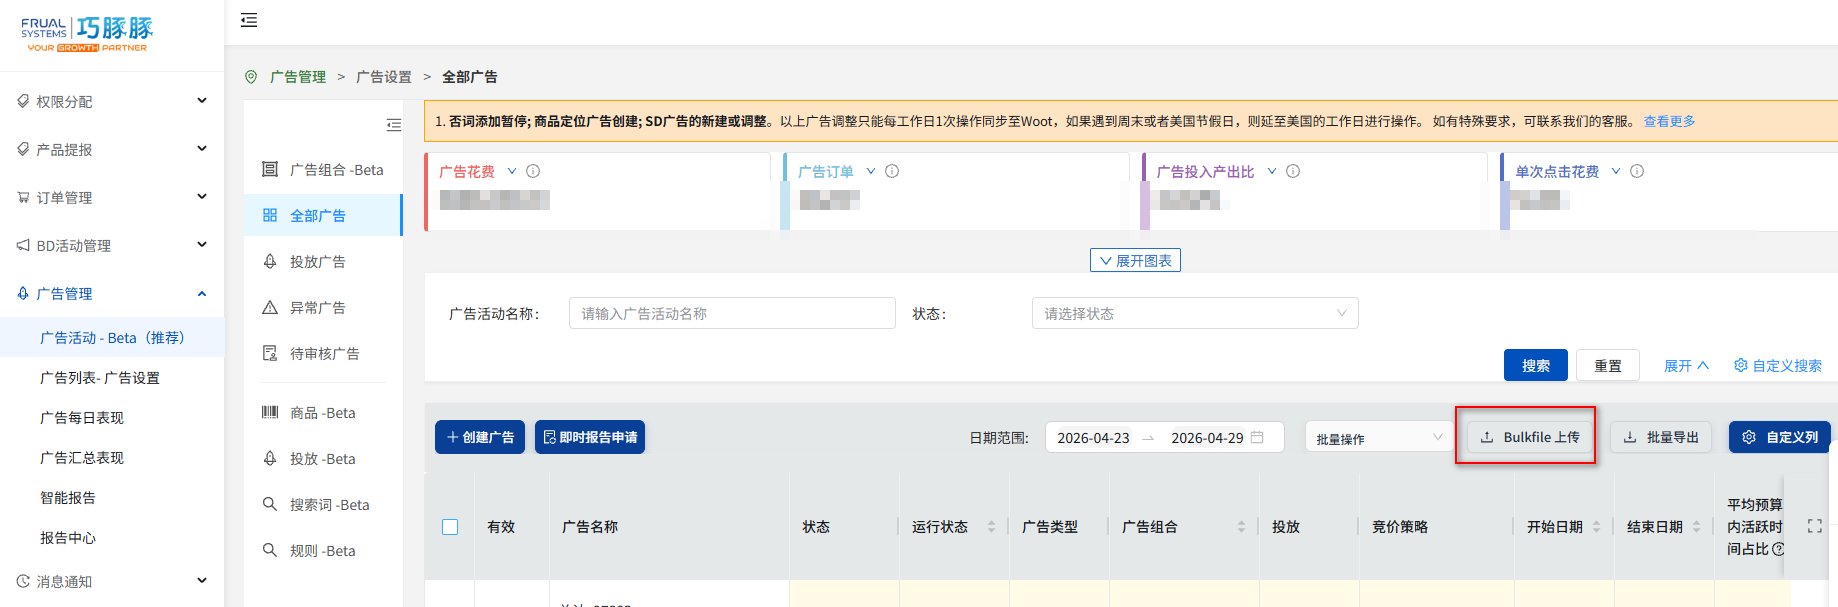Image resolution: width=1838 pixels, height=607 pixels.
Task: Click fullscreen expand icon in table header
Action: [x=1814, y=526]
